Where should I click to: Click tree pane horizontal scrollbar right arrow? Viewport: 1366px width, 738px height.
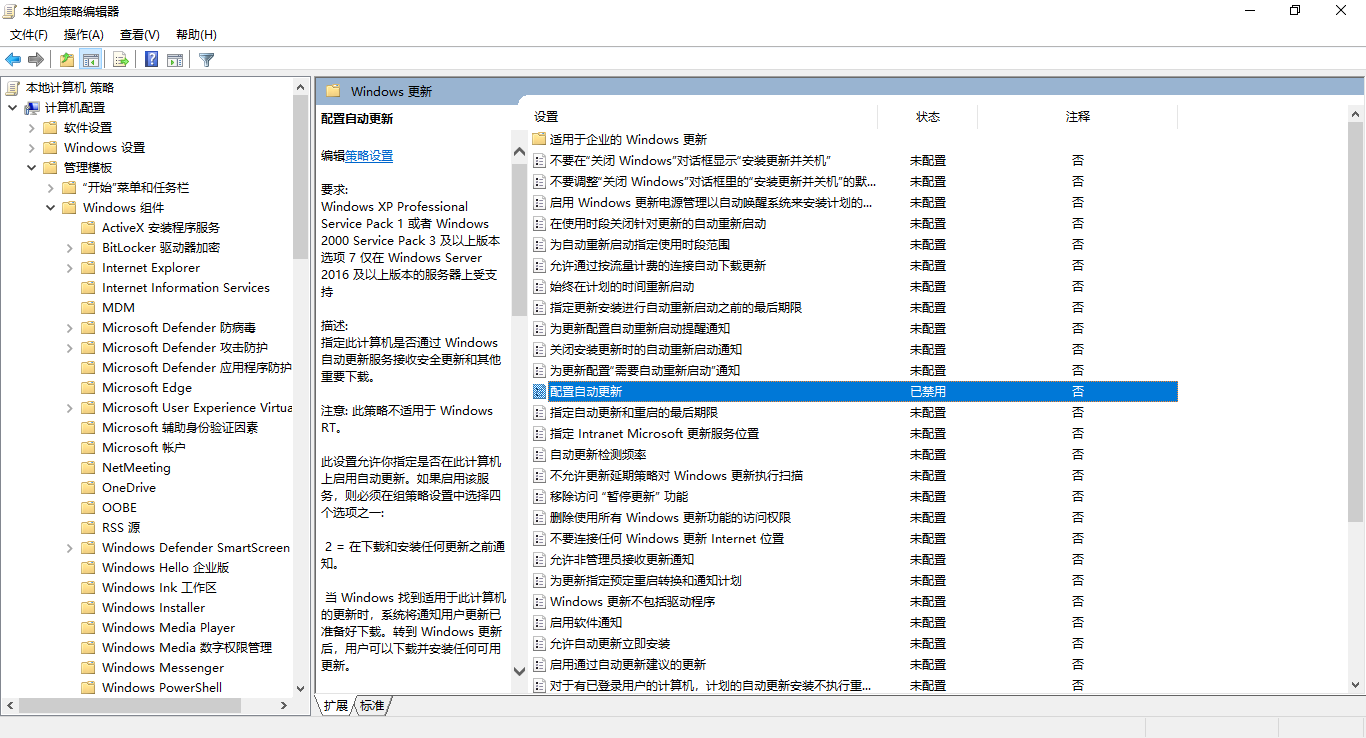(x=285, y=705)
